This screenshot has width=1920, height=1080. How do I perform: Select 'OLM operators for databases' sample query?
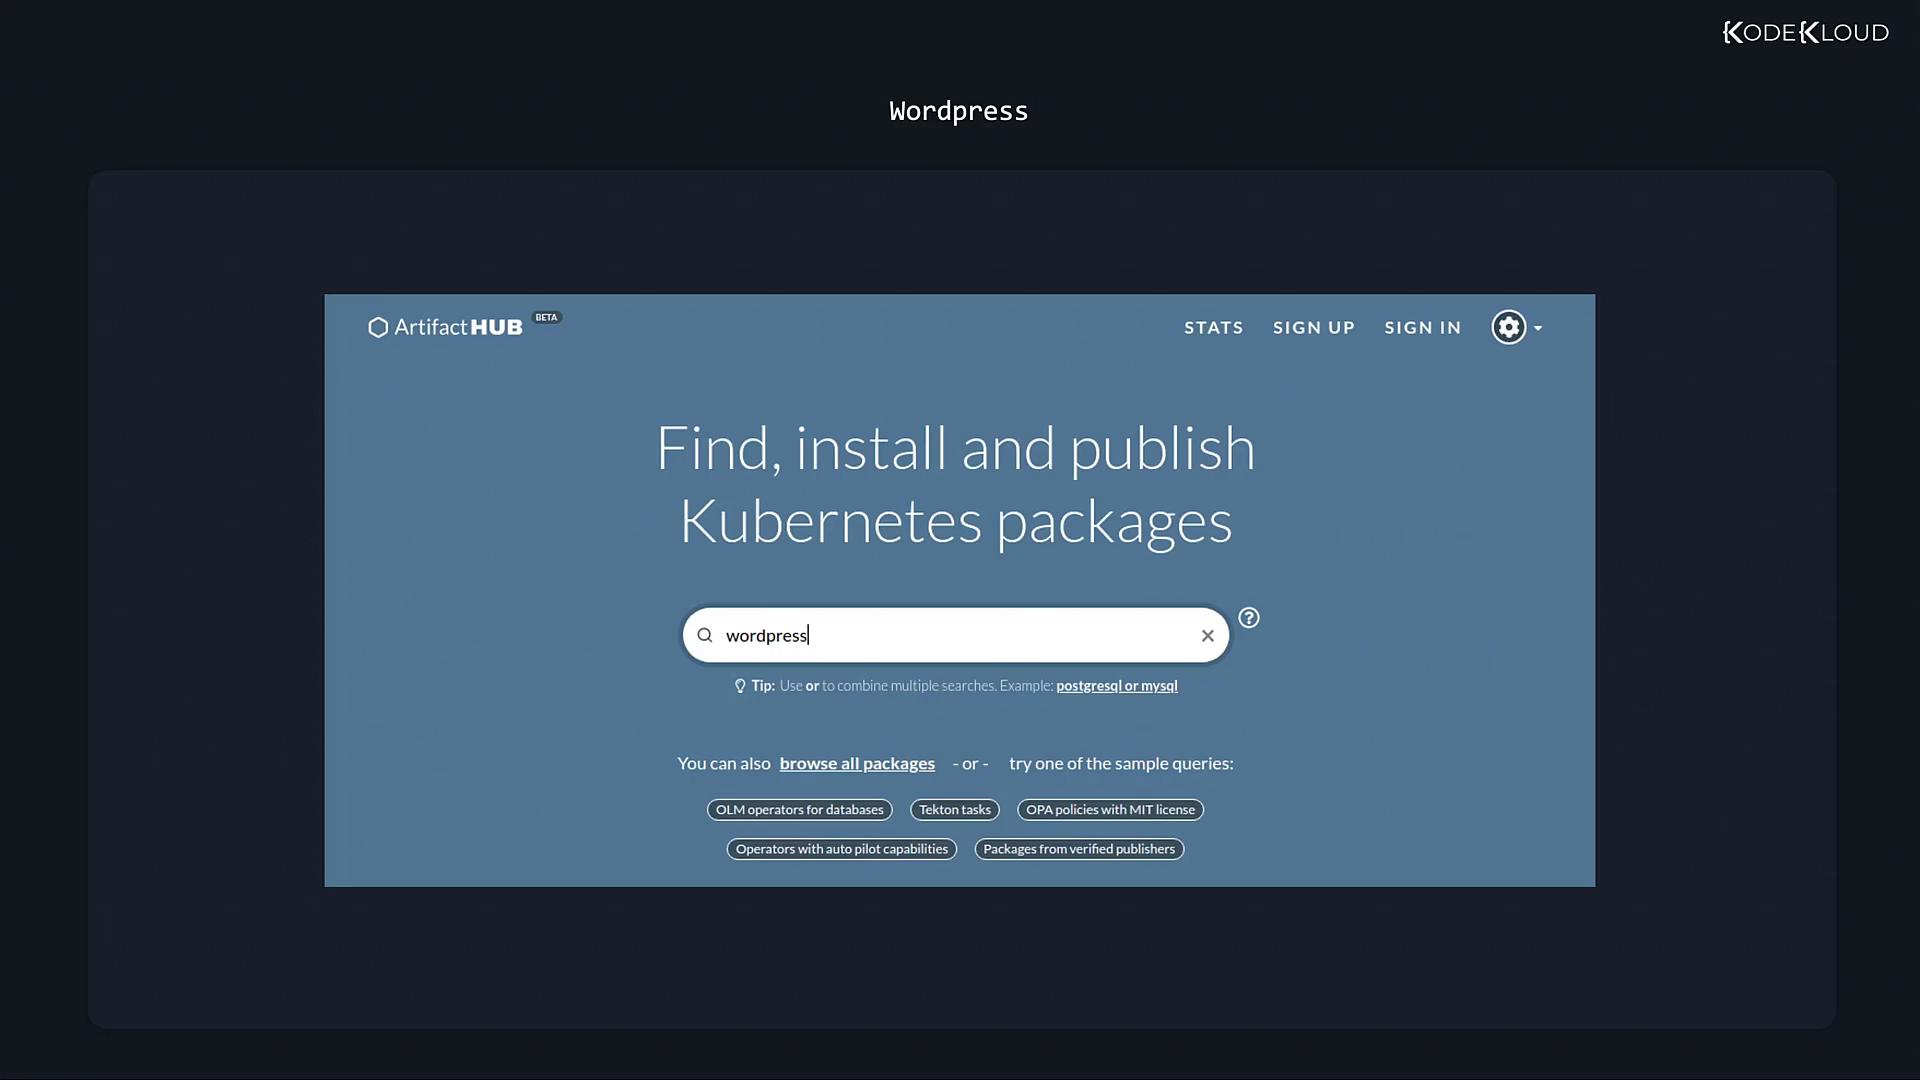pos(799,810)
